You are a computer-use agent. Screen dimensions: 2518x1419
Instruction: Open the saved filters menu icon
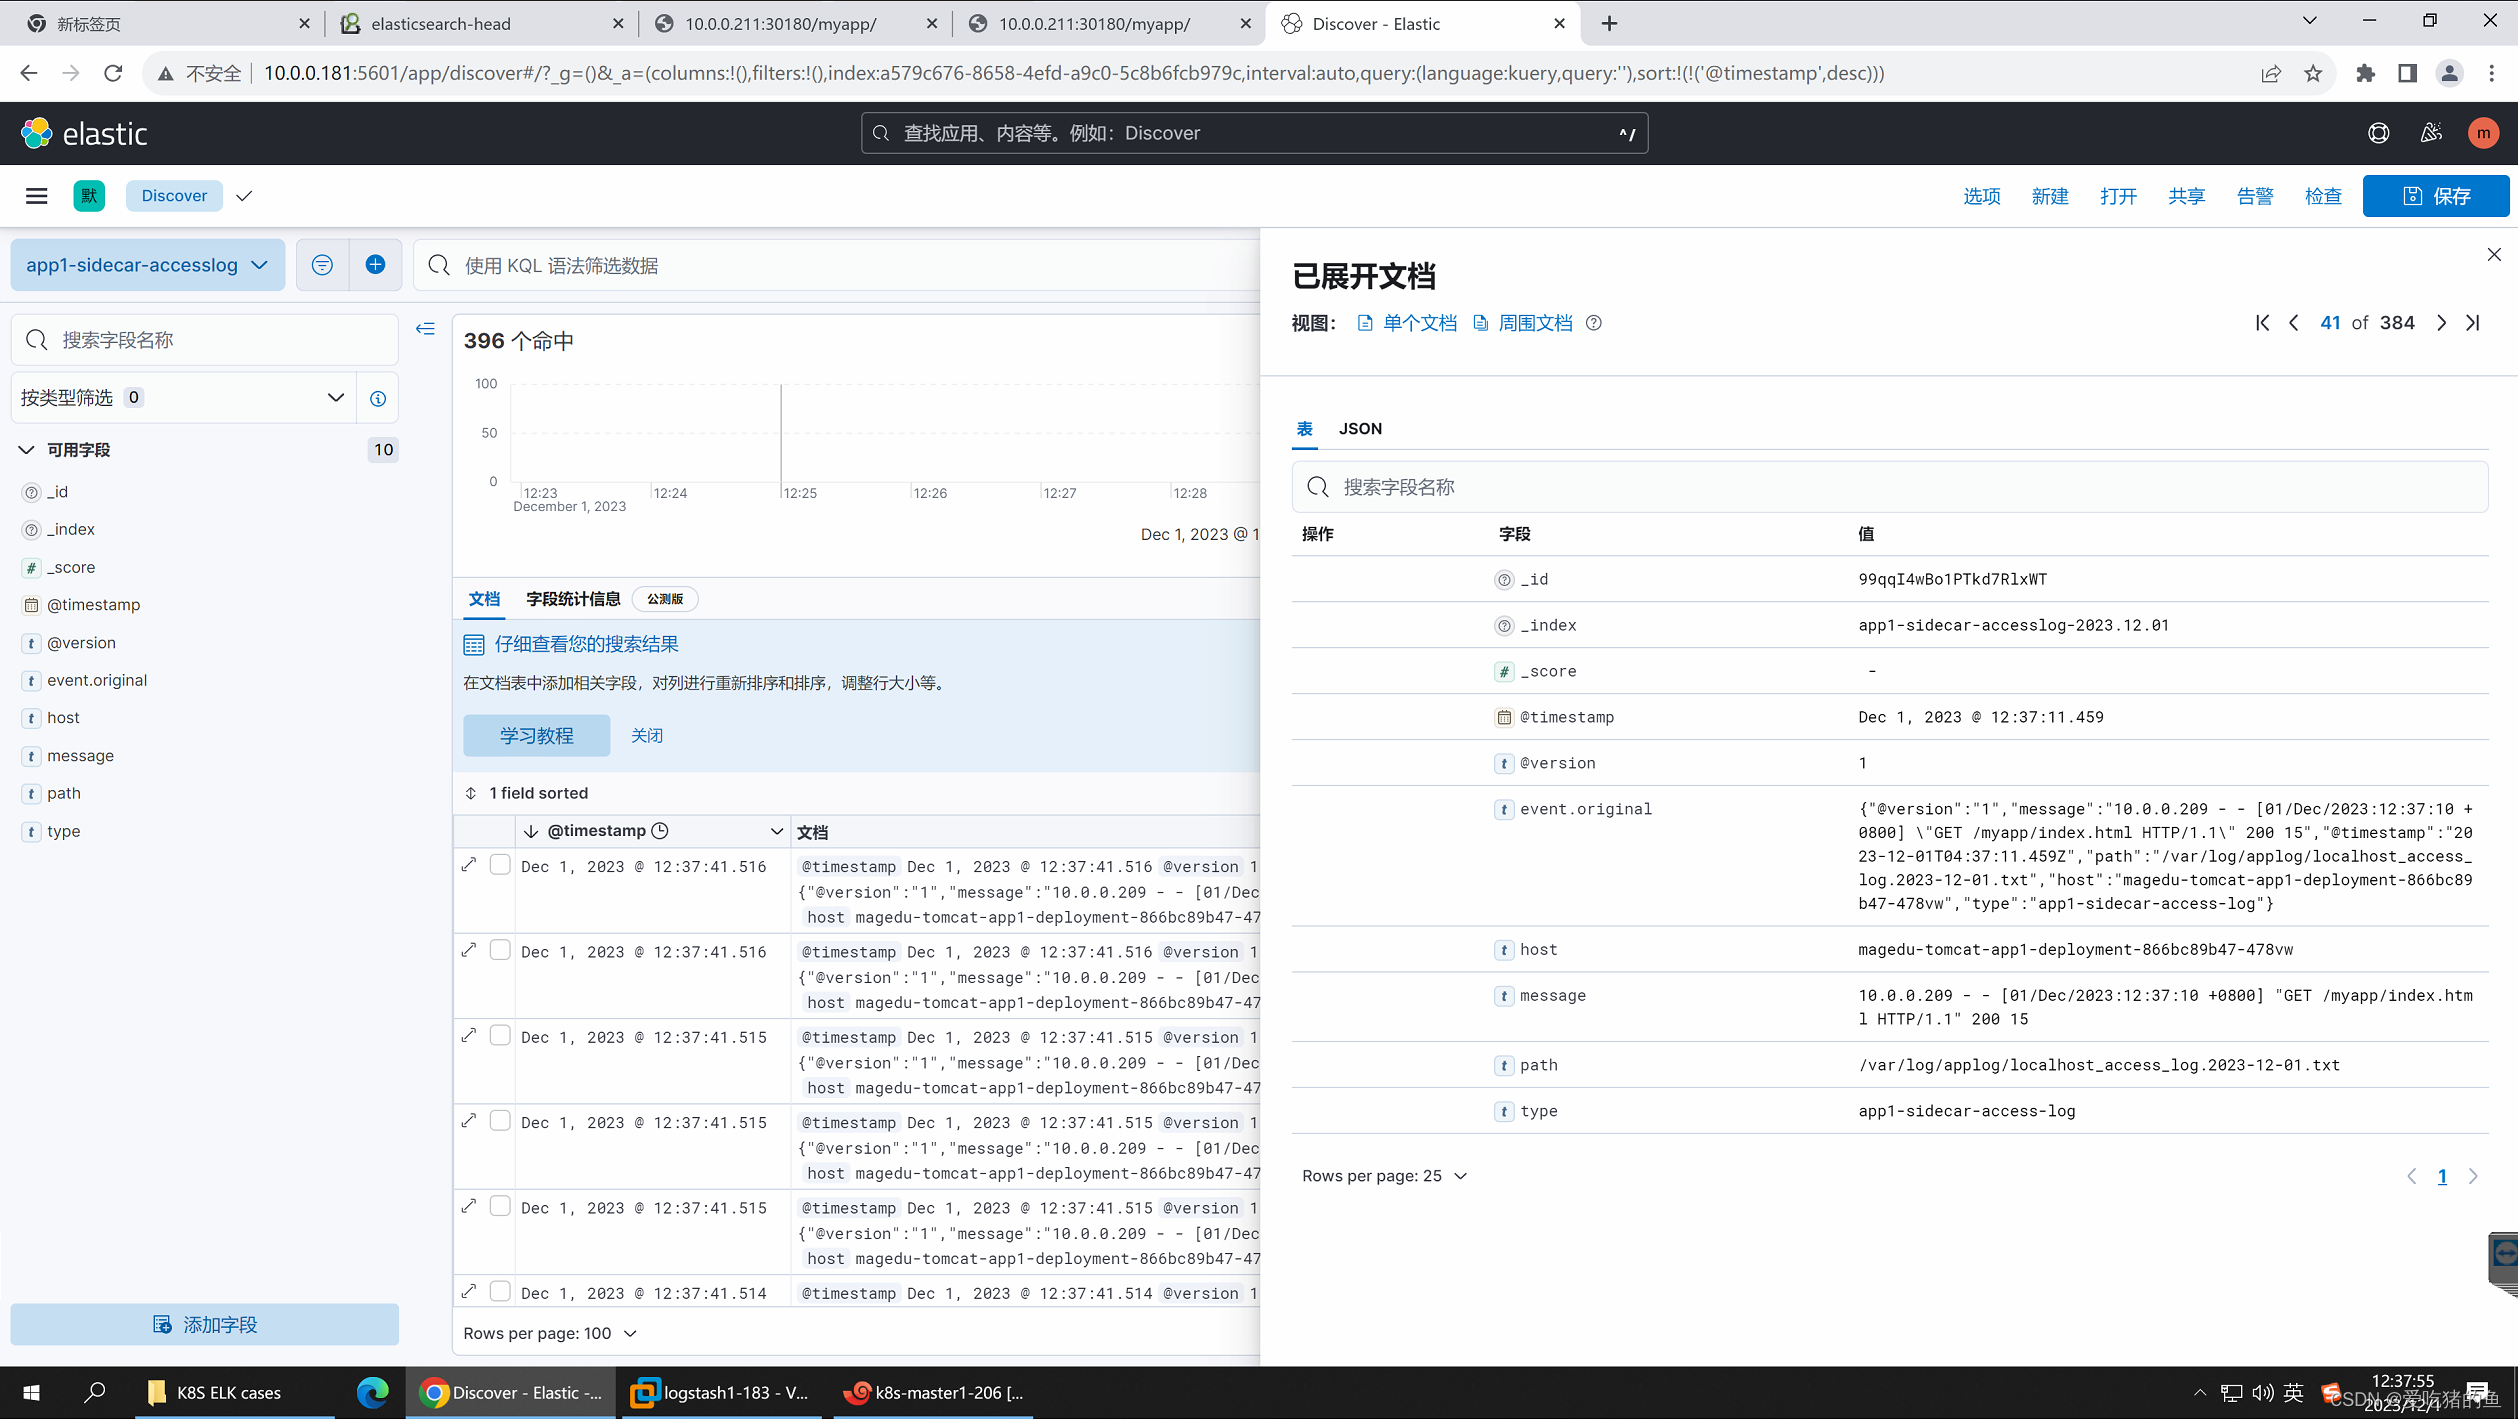[x=322, y=265]
